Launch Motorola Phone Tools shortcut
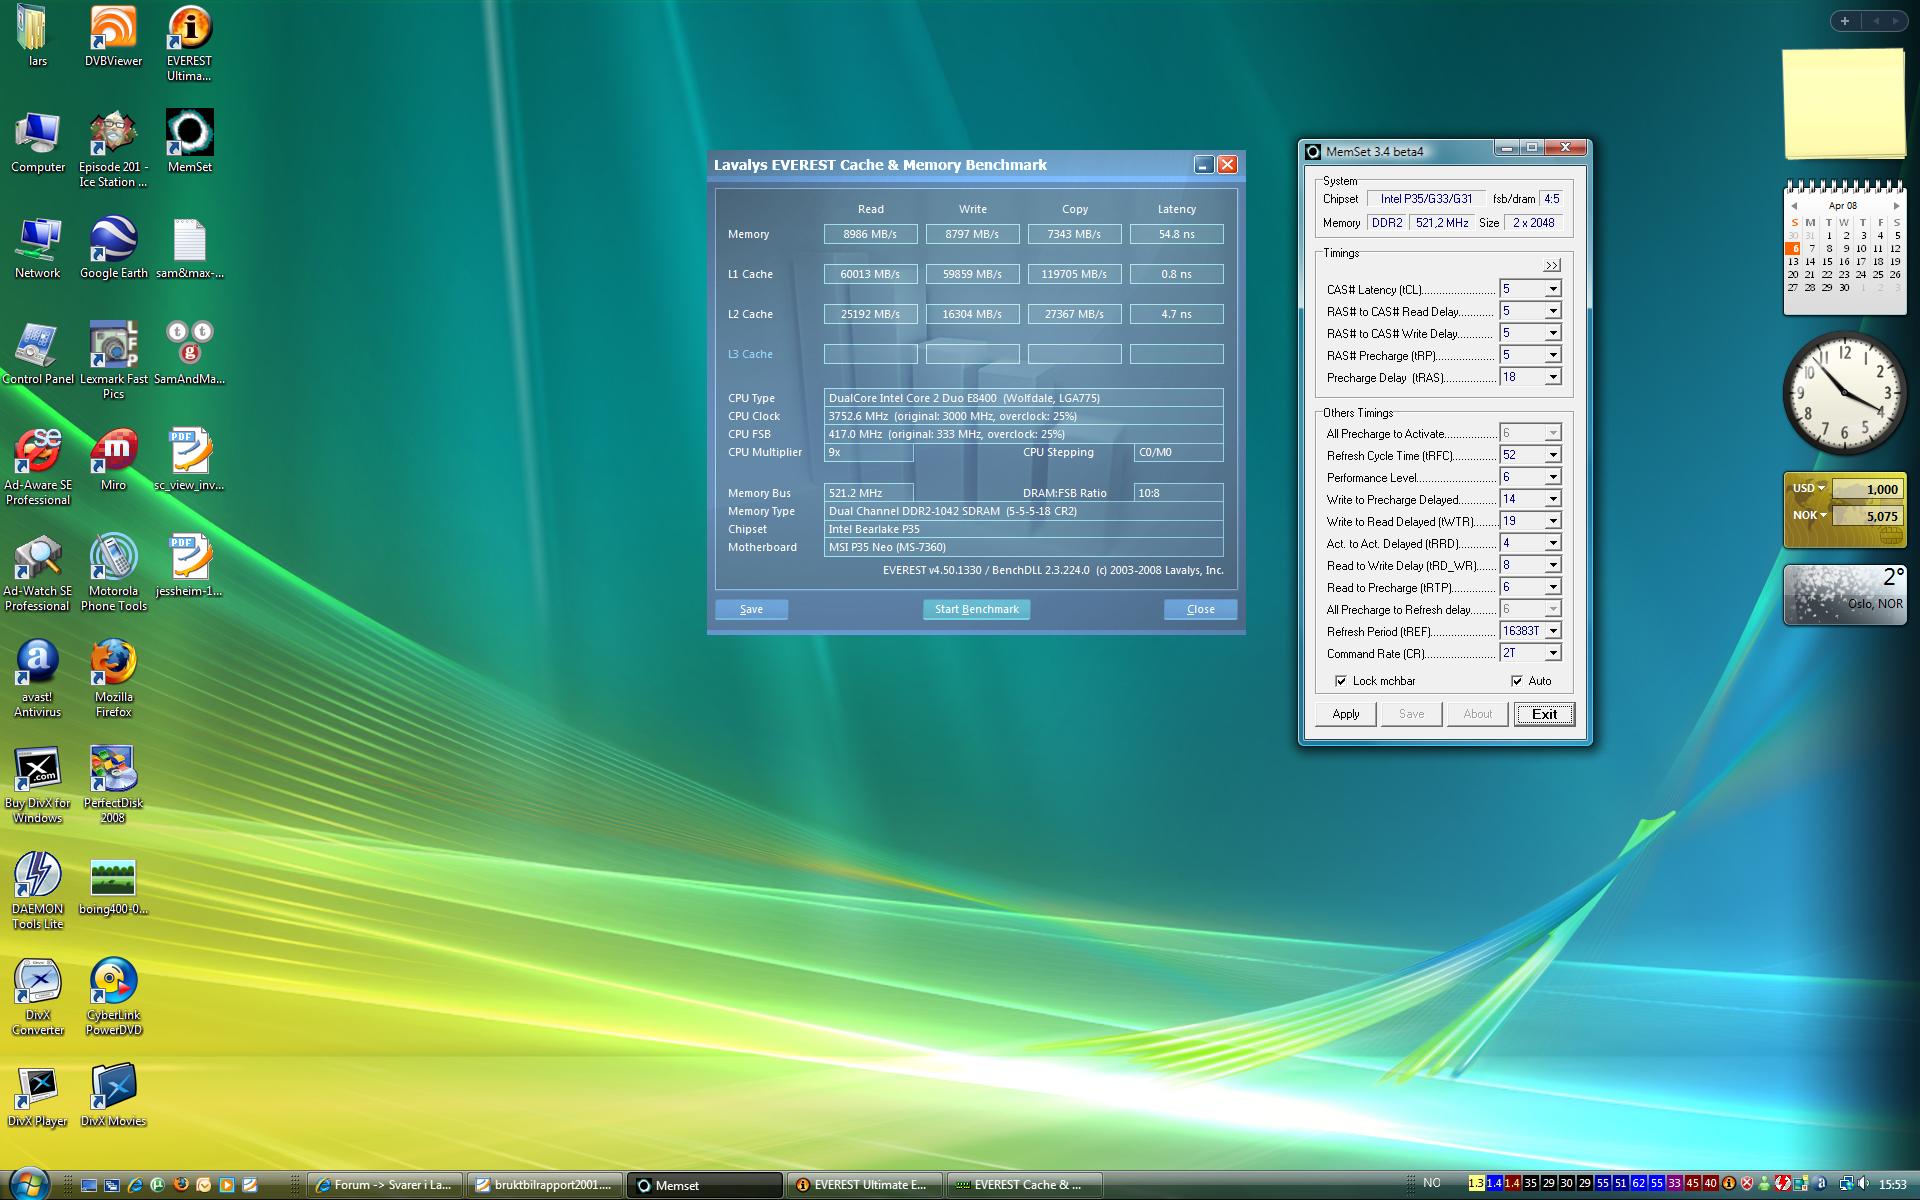1920x1200 pixels. coord(113,572)
